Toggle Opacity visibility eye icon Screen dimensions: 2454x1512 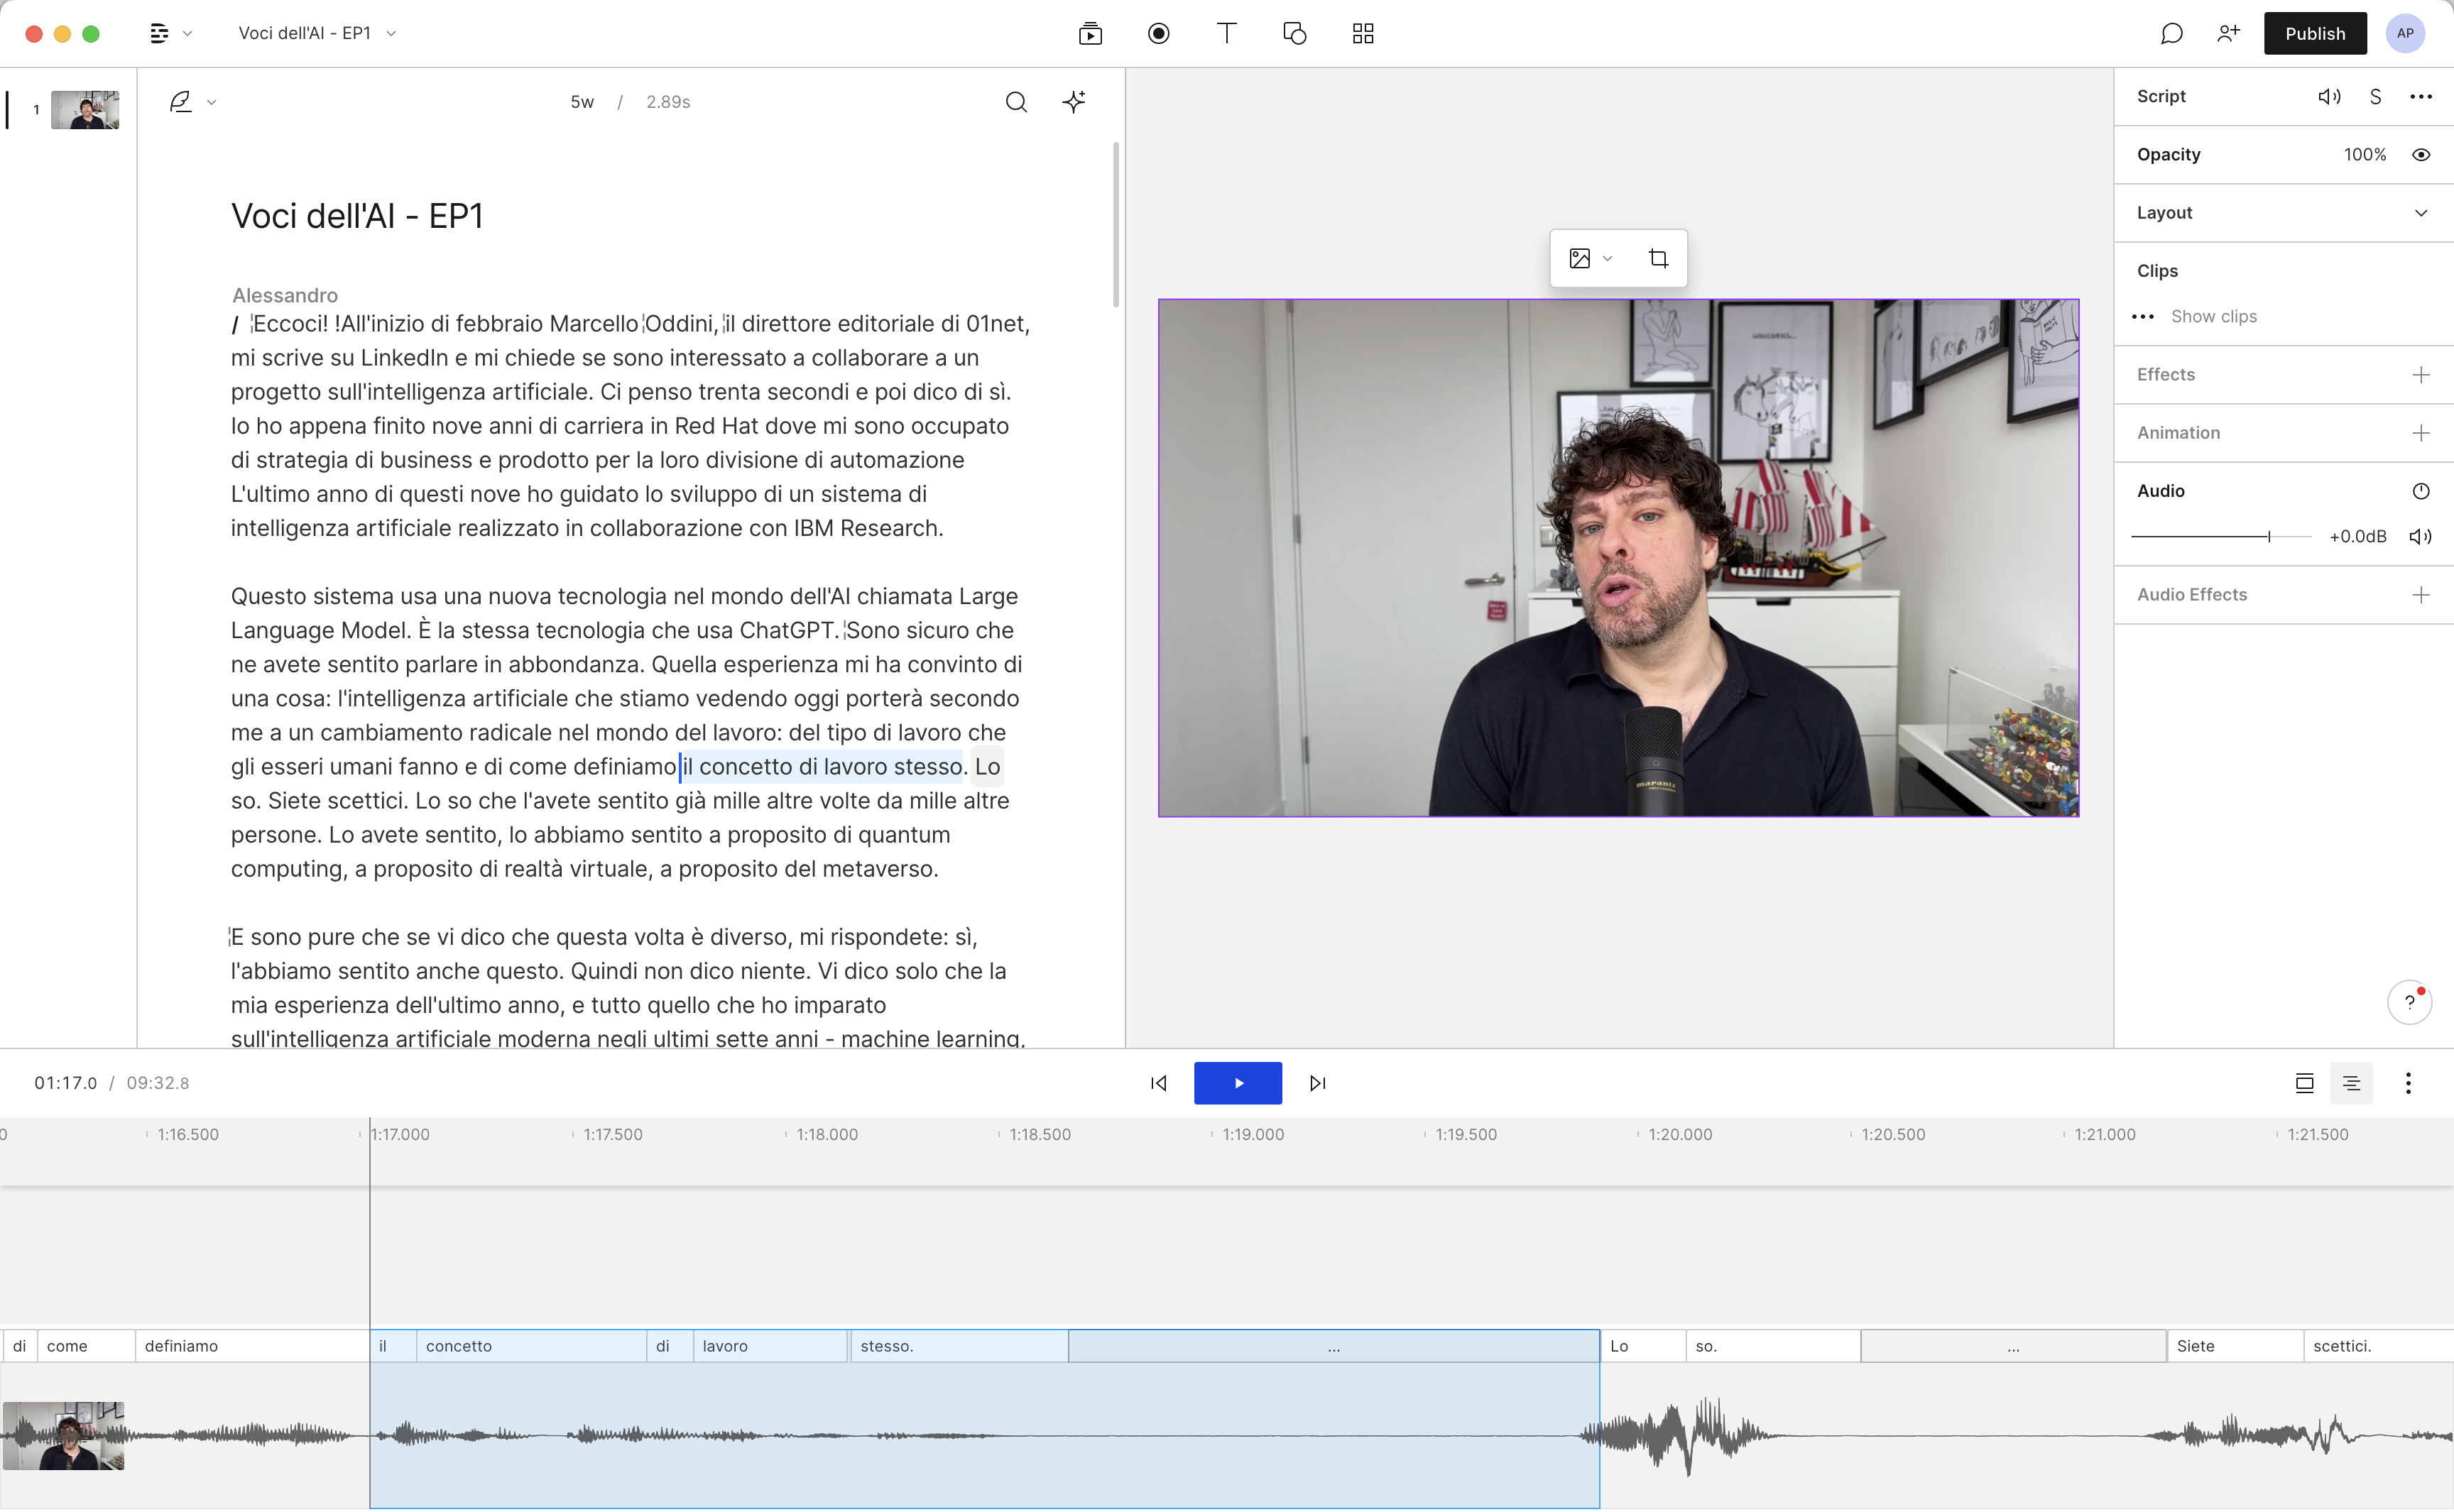click(2420, 155)
